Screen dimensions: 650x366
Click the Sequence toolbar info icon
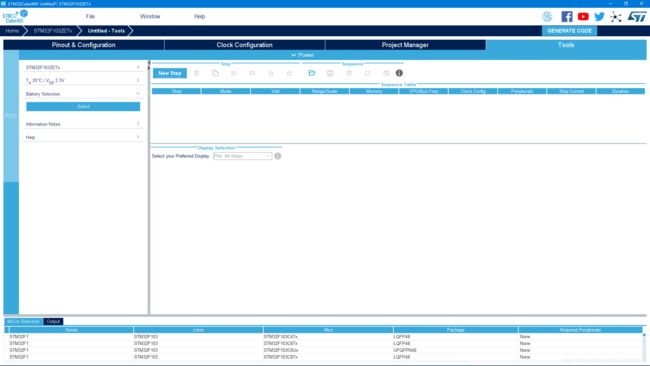(399, 73)
